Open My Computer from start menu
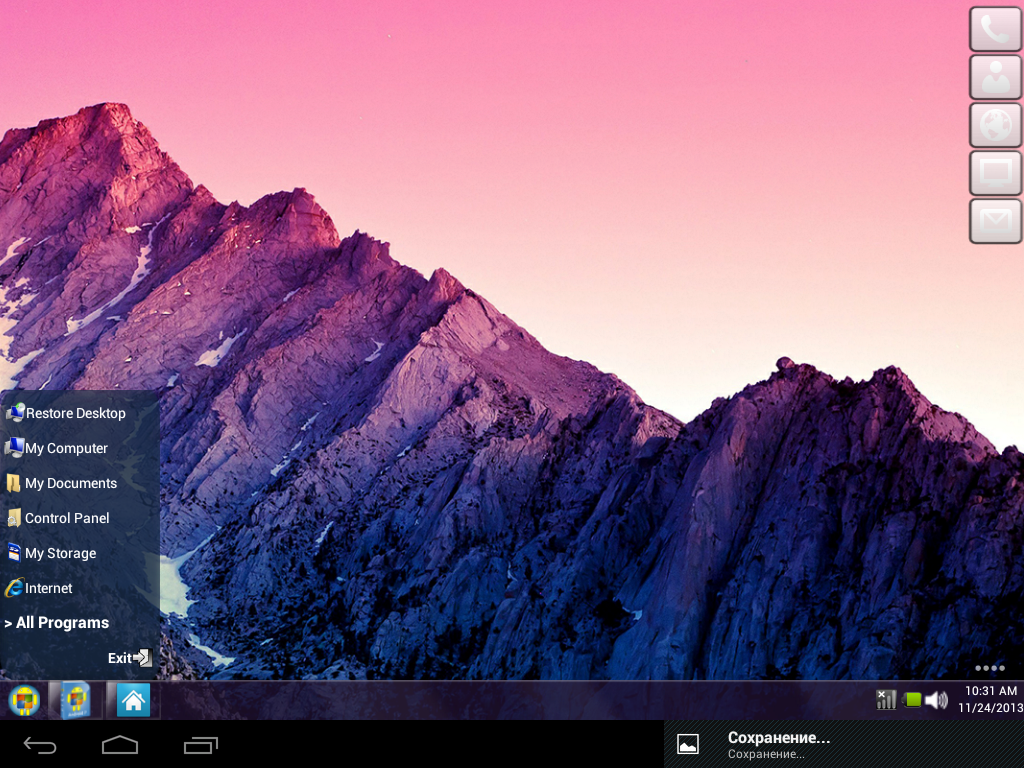 click(80, 448)
